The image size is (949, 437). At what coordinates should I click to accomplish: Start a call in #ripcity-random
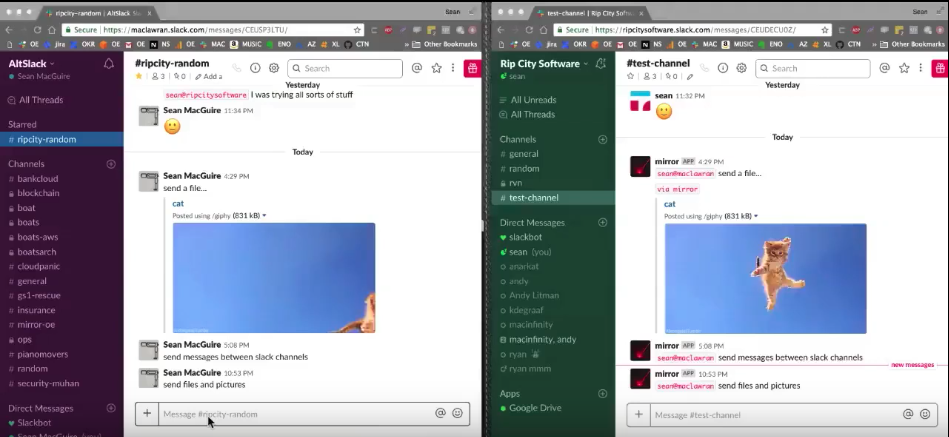point(237,68)
